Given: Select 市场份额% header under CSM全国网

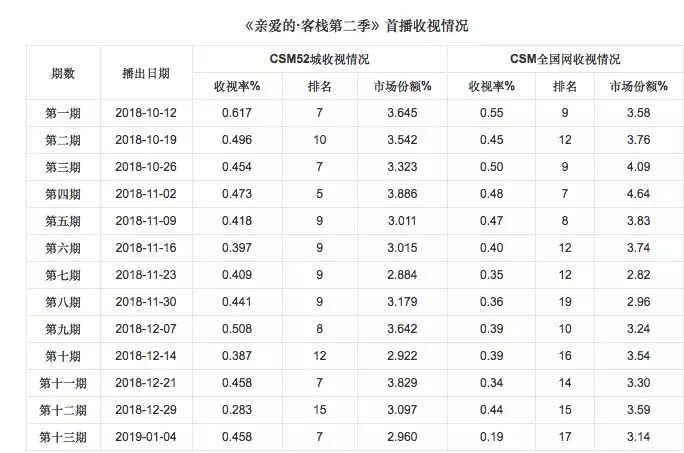Looking at the screenshot, I should click(639, 86).
